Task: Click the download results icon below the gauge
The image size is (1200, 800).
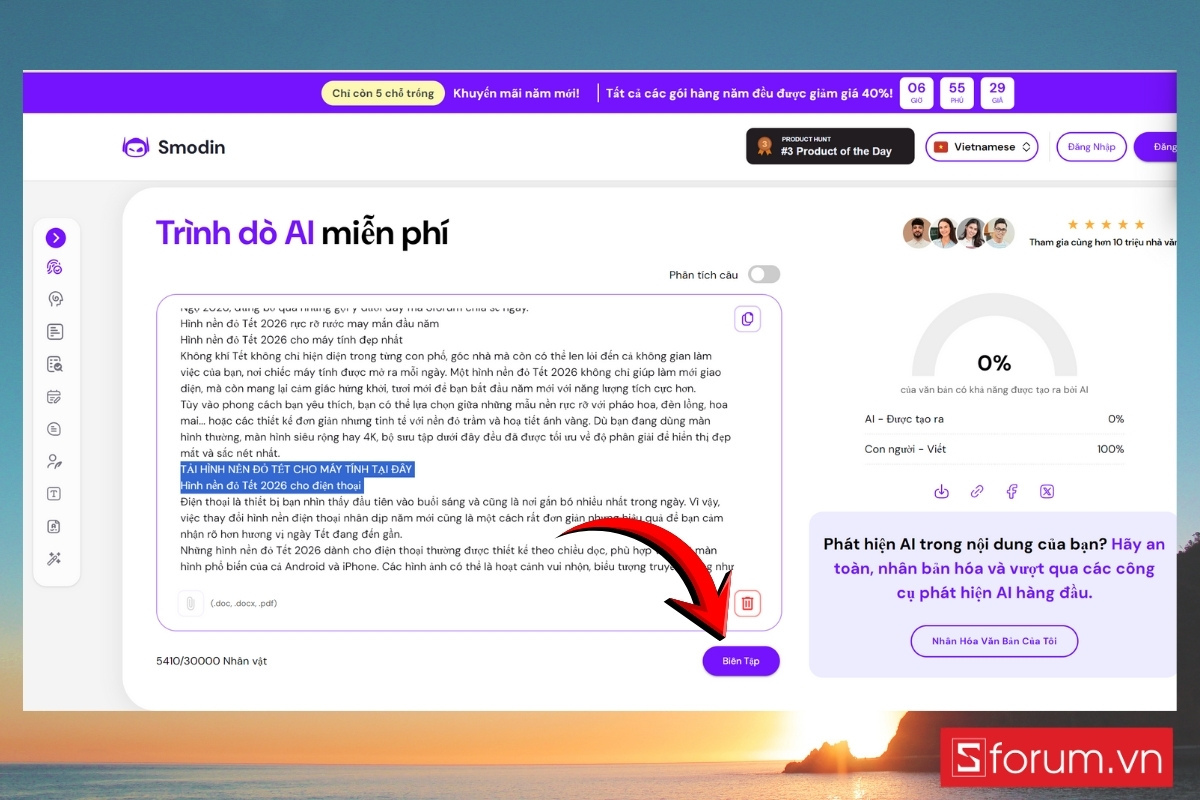Action: (940, 491)
